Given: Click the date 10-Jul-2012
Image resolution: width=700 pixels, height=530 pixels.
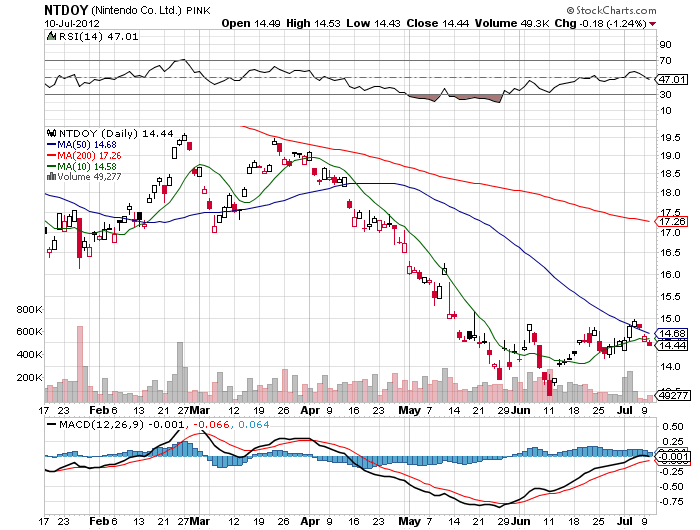Looking at the screenshot, I should pos(72,23).
